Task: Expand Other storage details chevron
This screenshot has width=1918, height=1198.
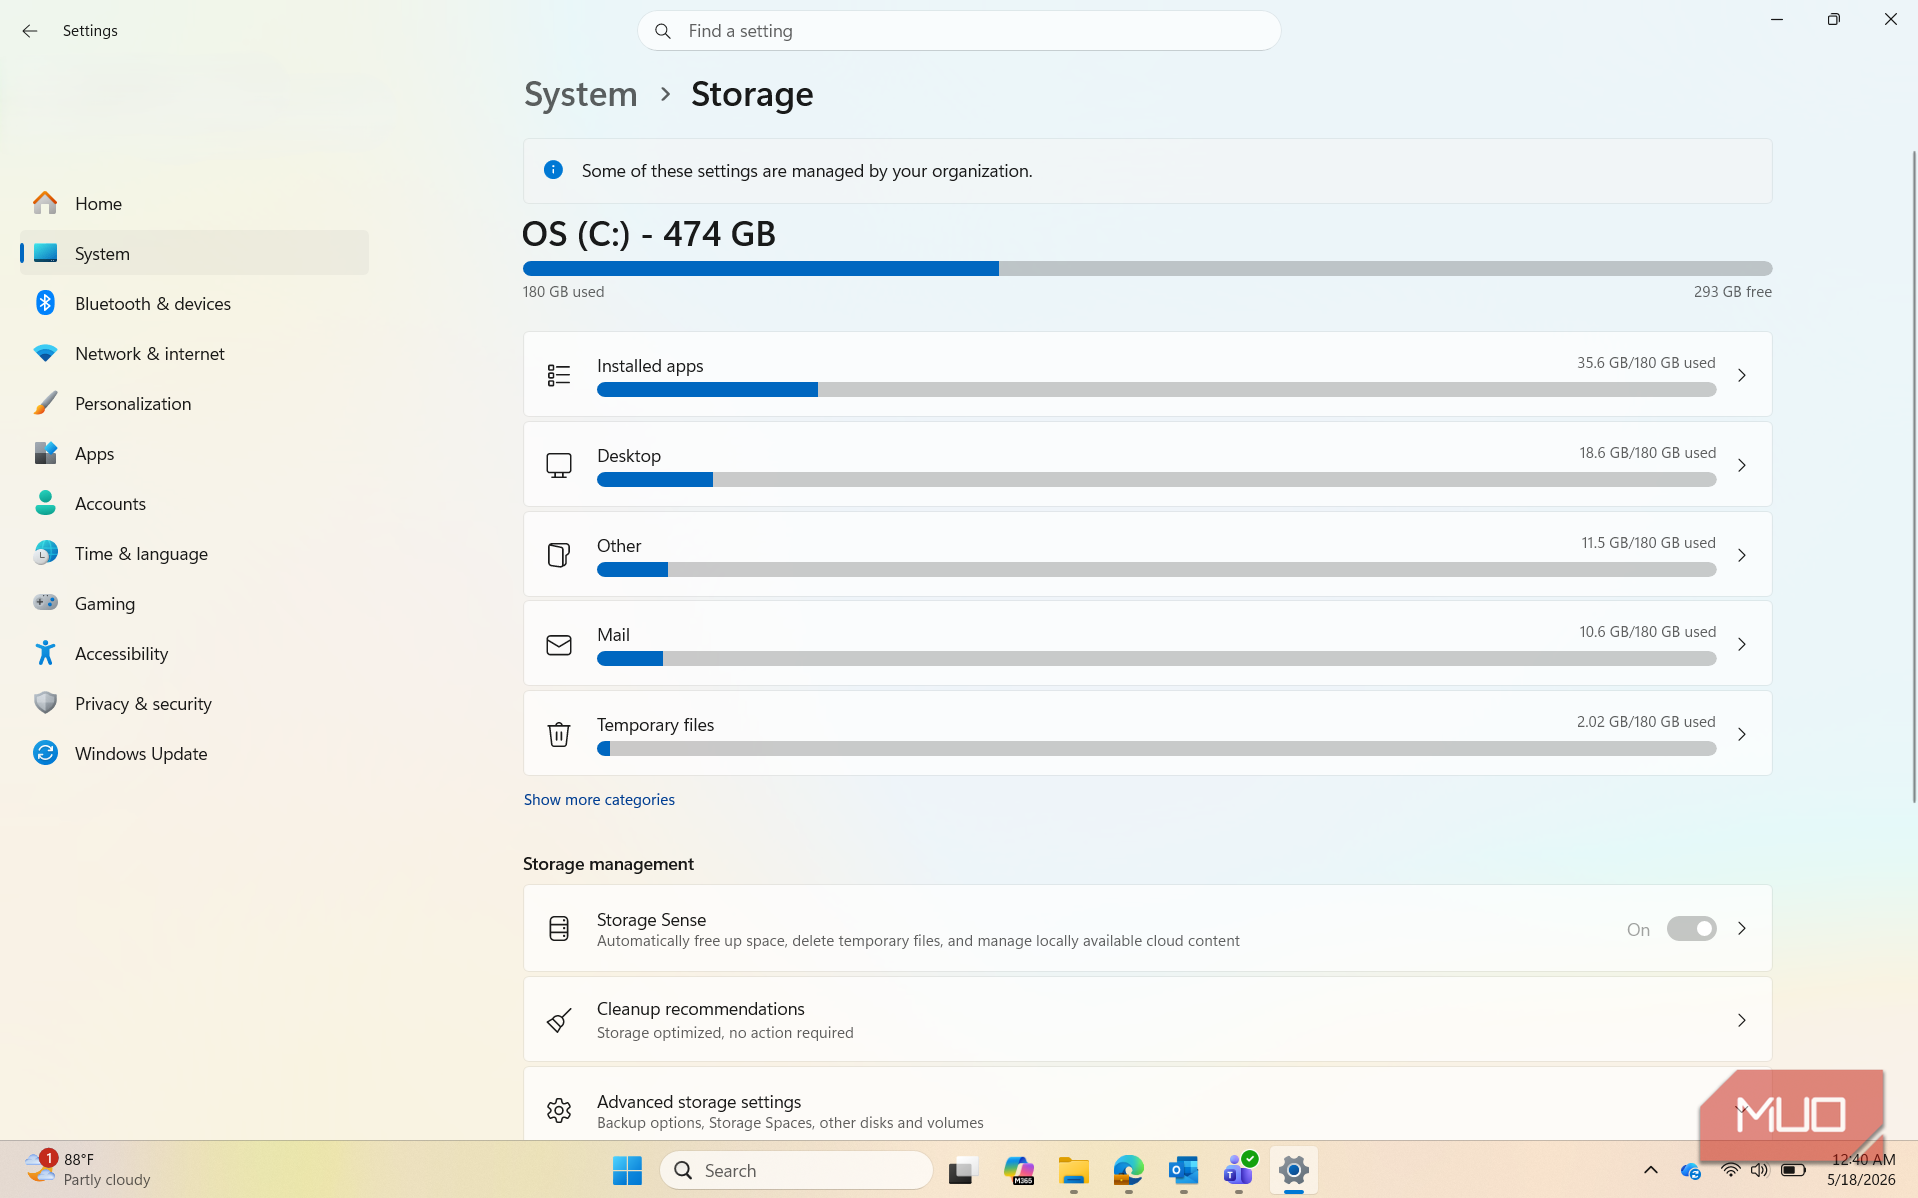Action: pyautogui.click(x=1741, y=555)
